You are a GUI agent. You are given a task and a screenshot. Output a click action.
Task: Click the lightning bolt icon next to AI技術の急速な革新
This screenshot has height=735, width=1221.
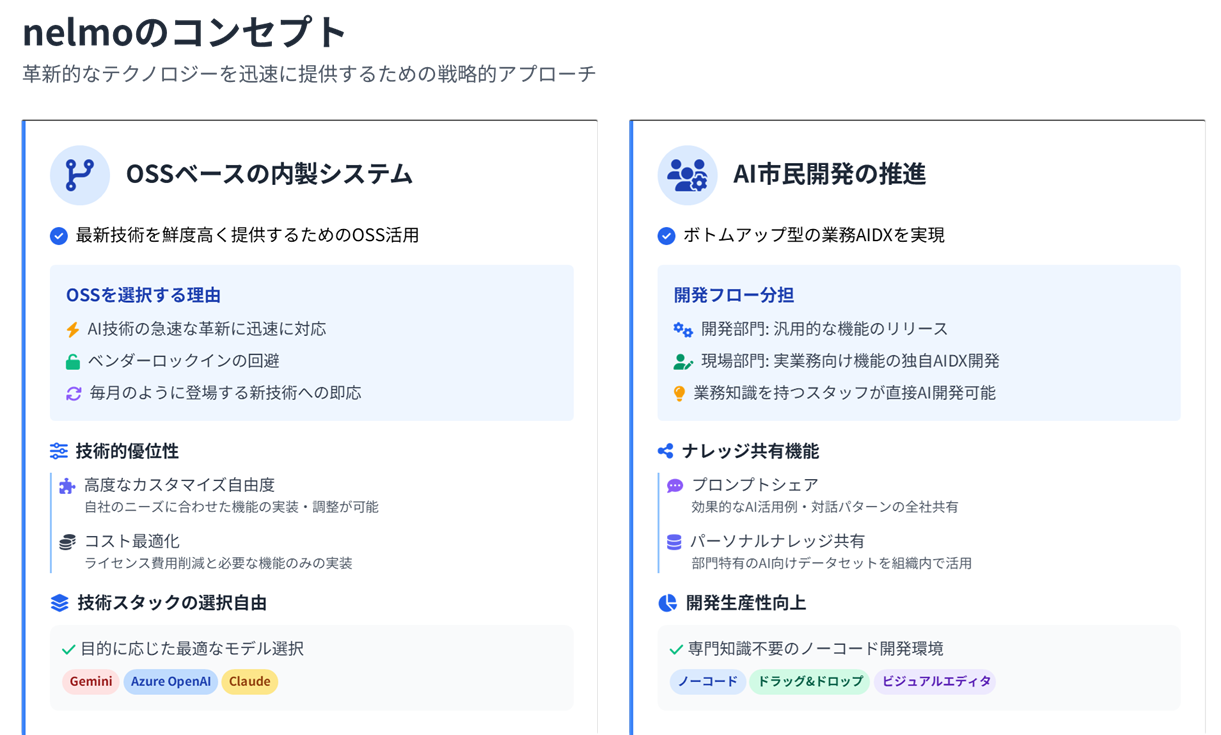point(73,329)
